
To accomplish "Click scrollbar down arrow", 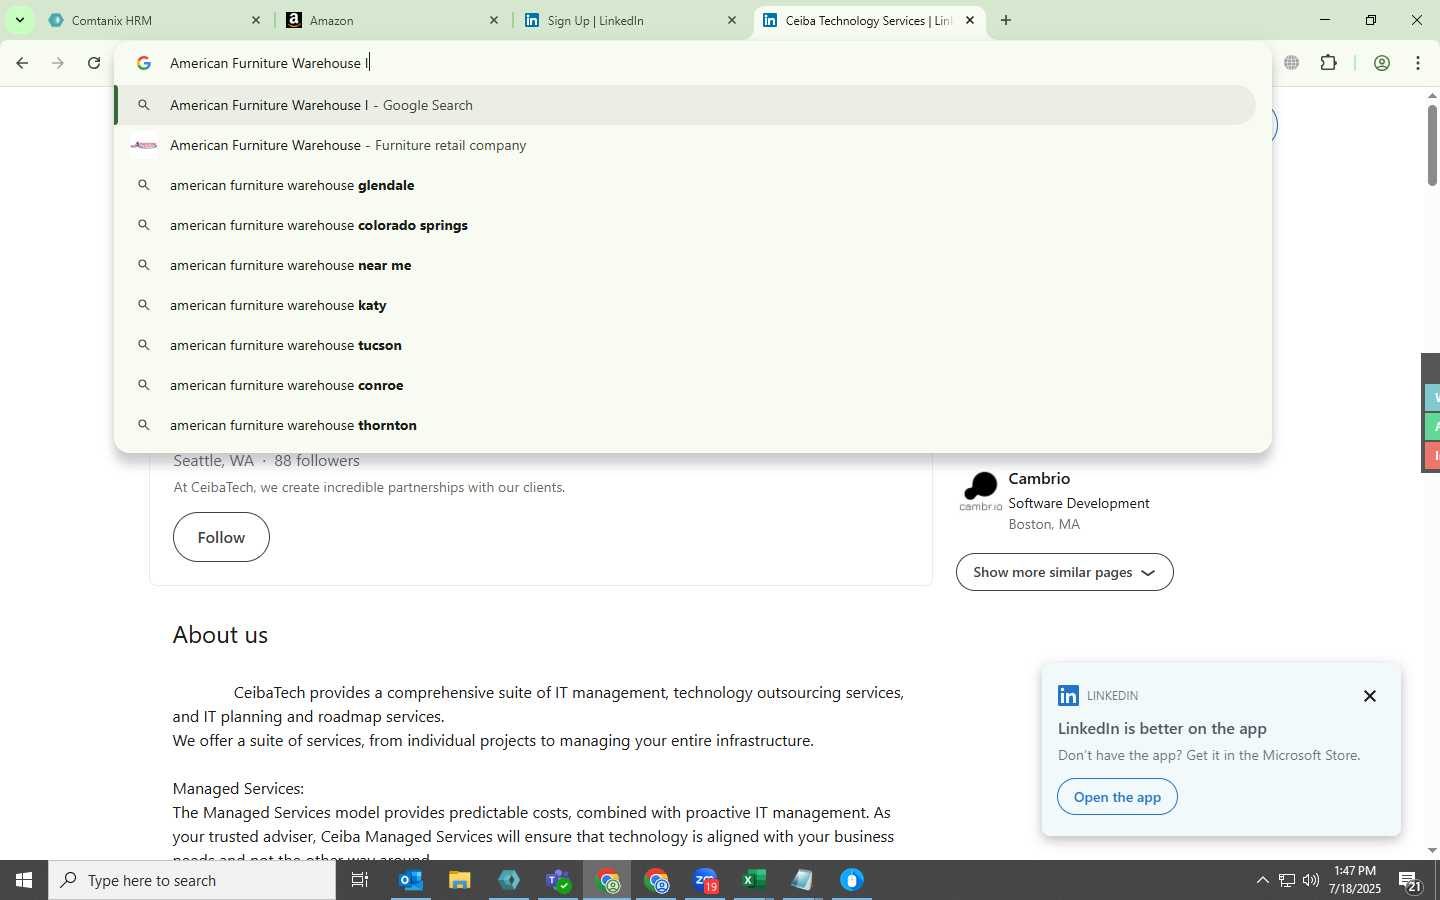I will point(1432,851).
